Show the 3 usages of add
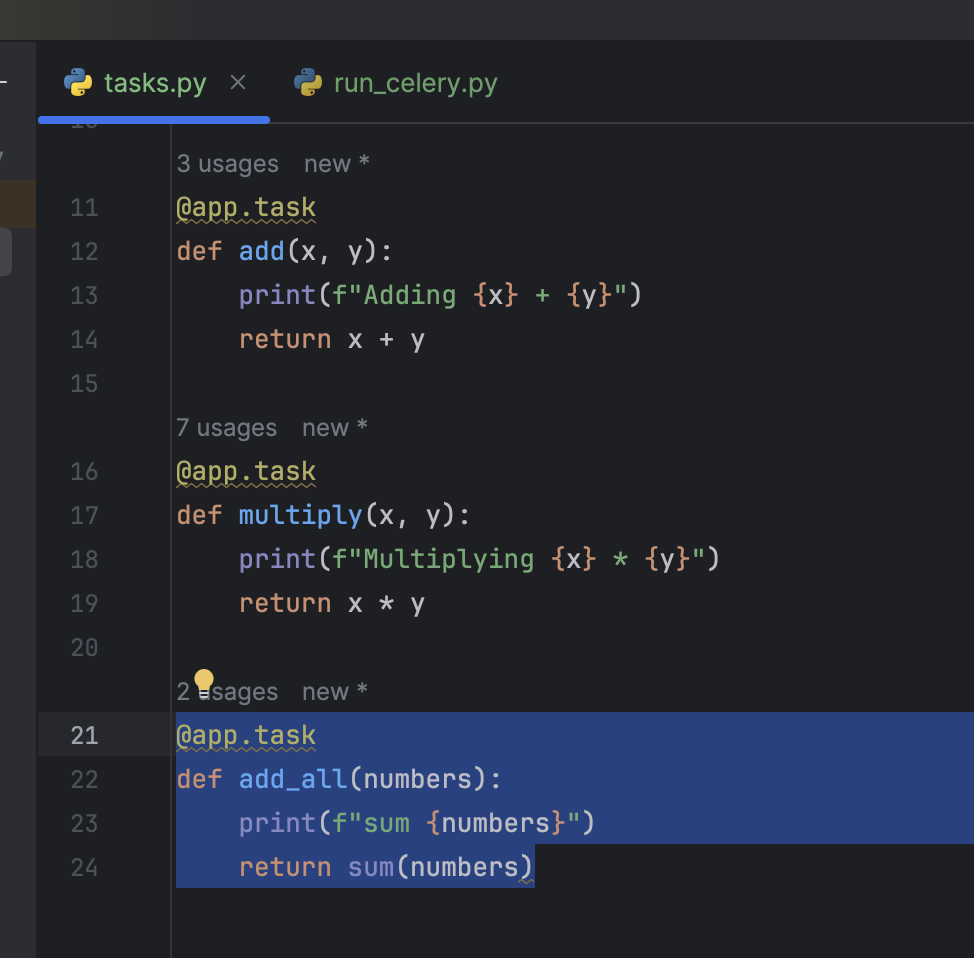 (x=227, y=164)
